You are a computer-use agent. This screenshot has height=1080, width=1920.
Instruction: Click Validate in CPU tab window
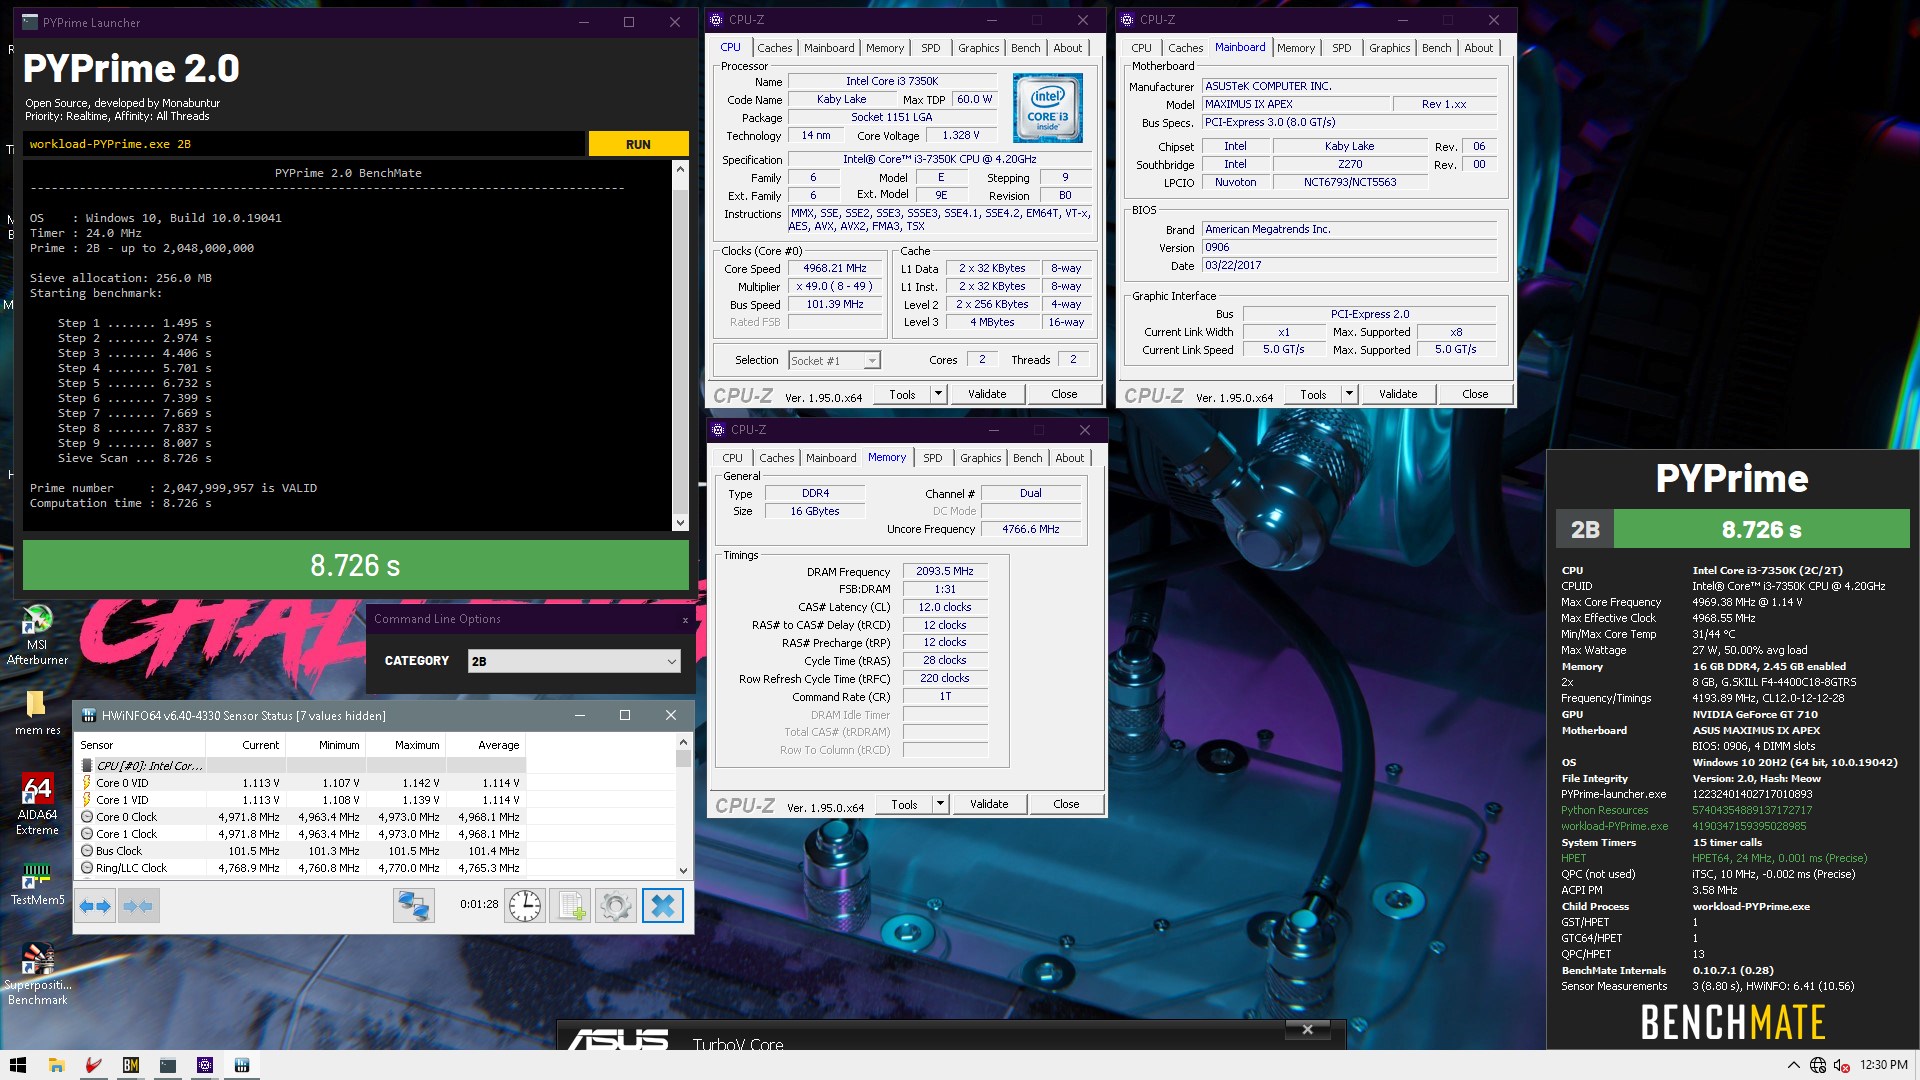click(987, 394)
